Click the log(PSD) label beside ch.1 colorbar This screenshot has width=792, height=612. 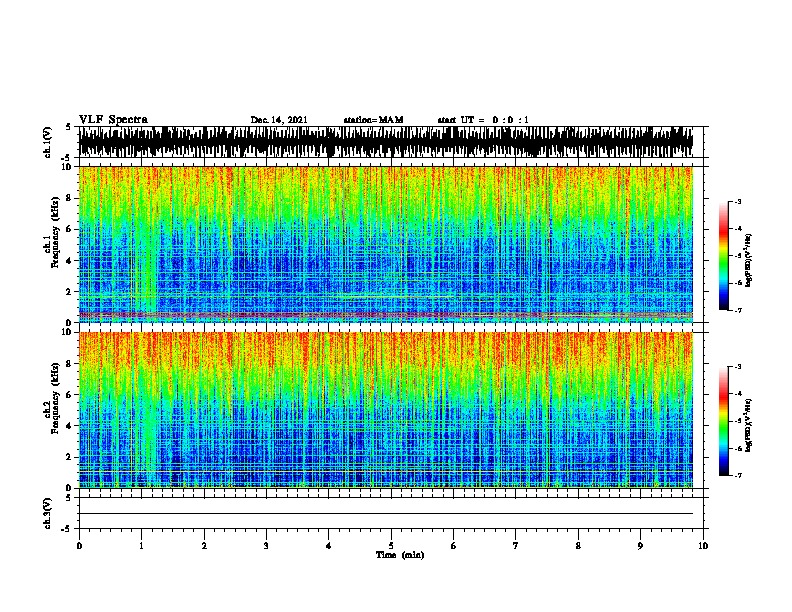(x=749, y=260)
